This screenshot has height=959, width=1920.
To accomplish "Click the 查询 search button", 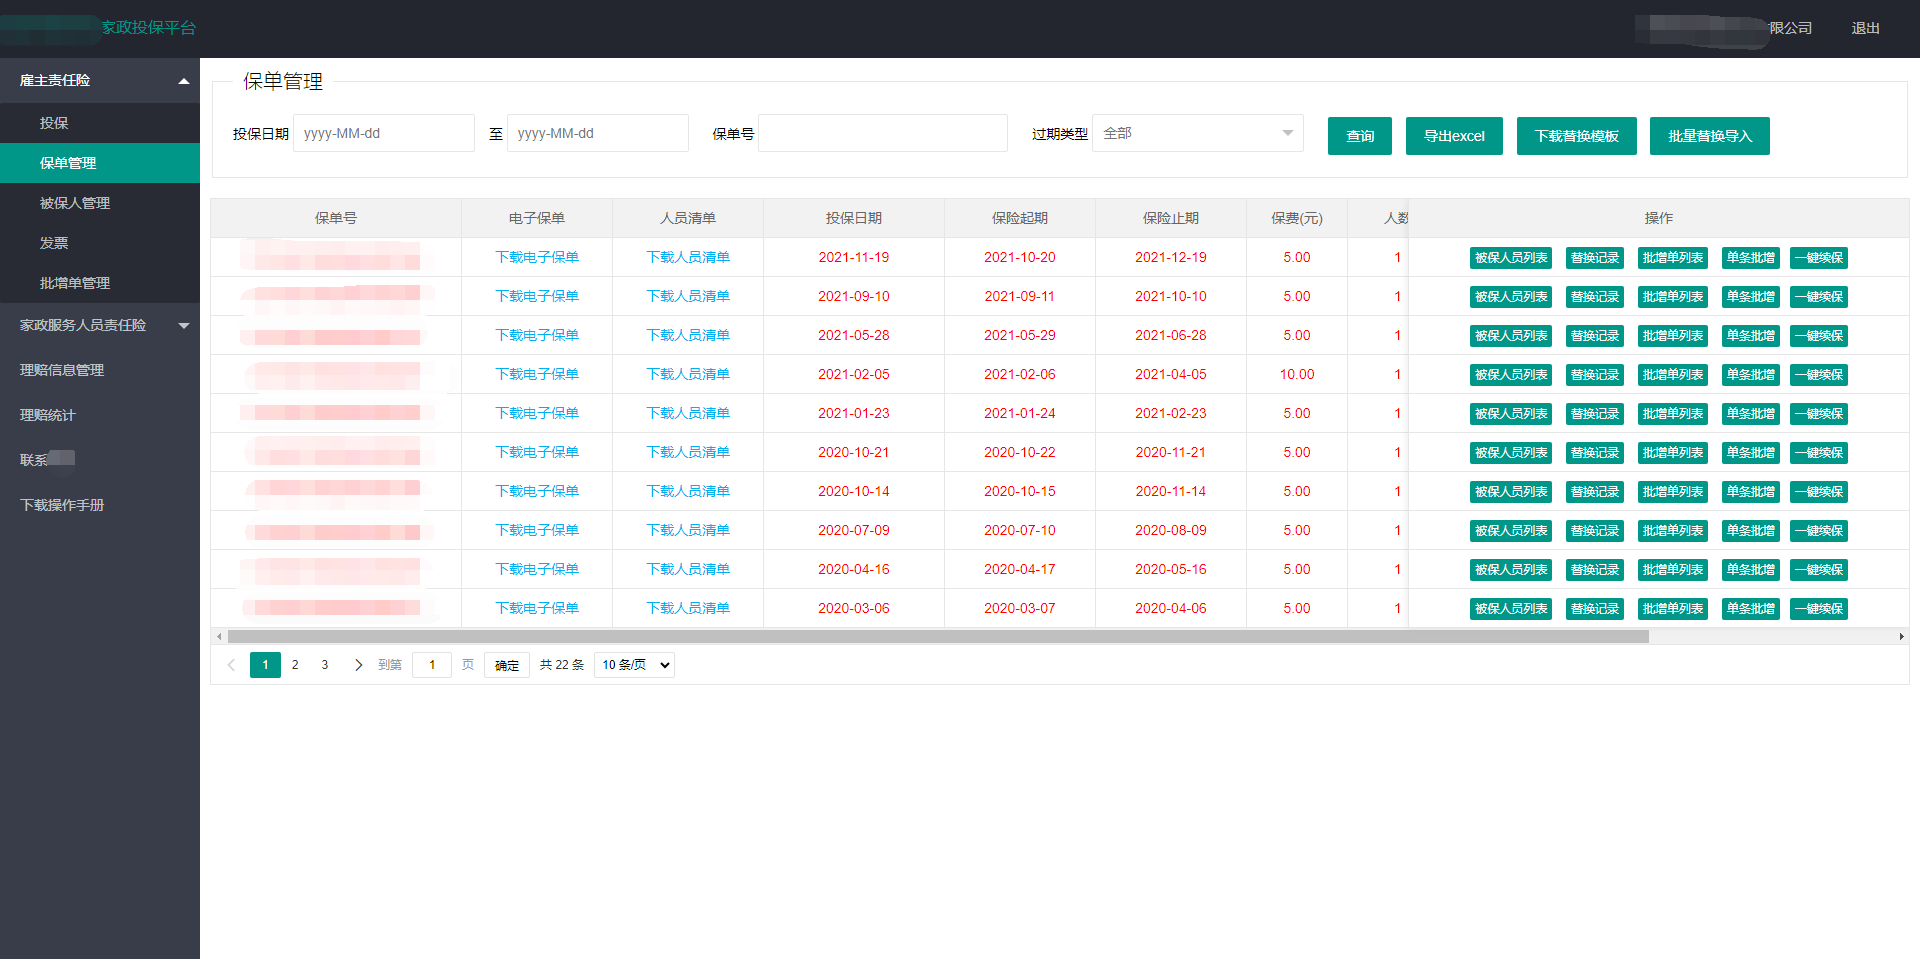I will pos(1360,136).
